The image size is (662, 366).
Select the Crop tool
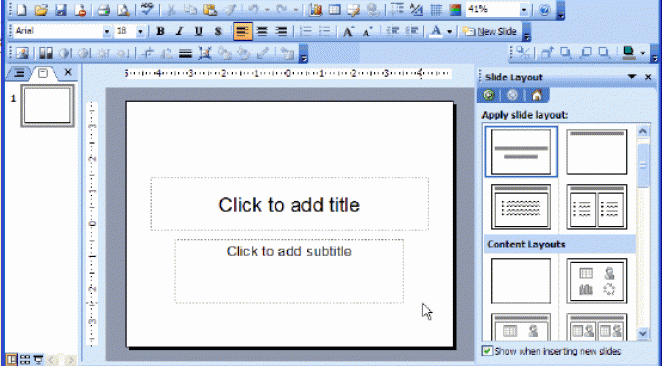click(148, 53)
